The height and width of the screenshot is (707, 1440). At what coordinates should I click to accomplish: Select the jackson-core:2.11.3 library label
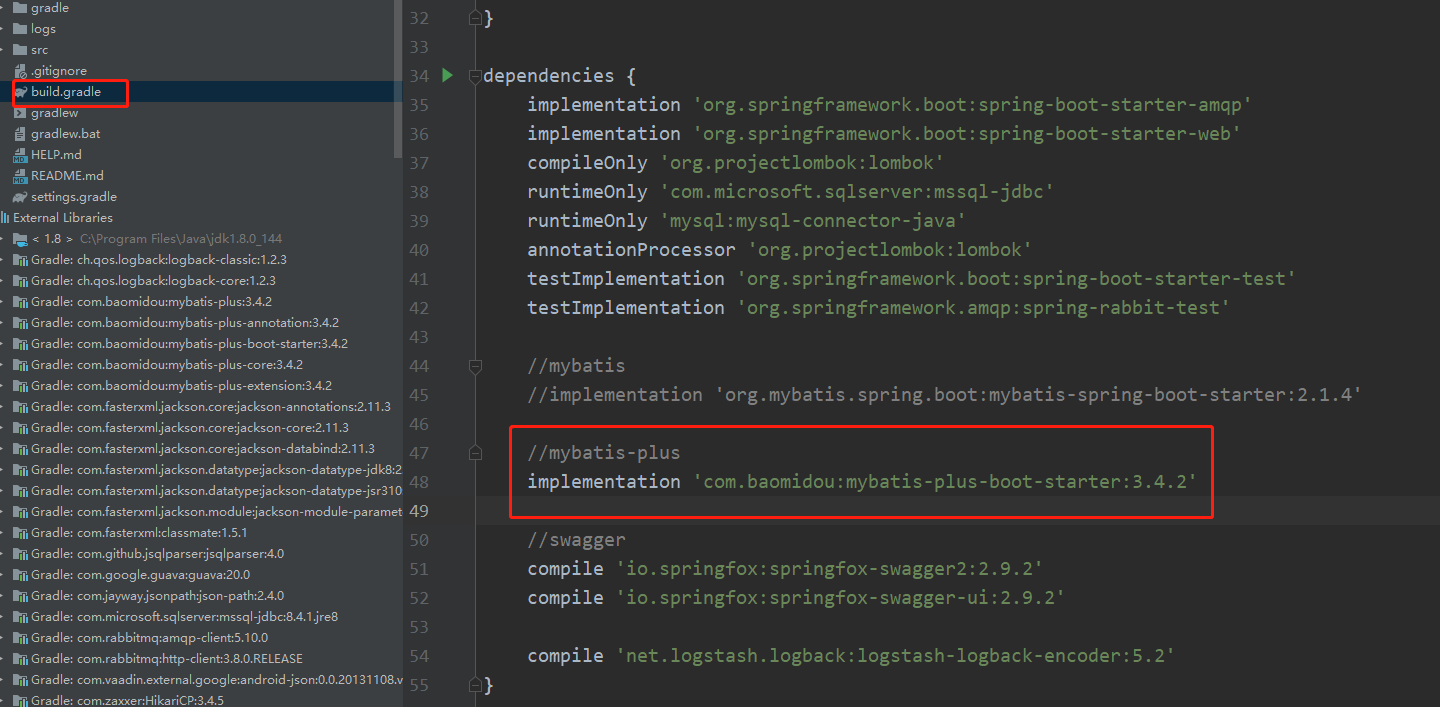pyautogui.click(x=189, y=428)
